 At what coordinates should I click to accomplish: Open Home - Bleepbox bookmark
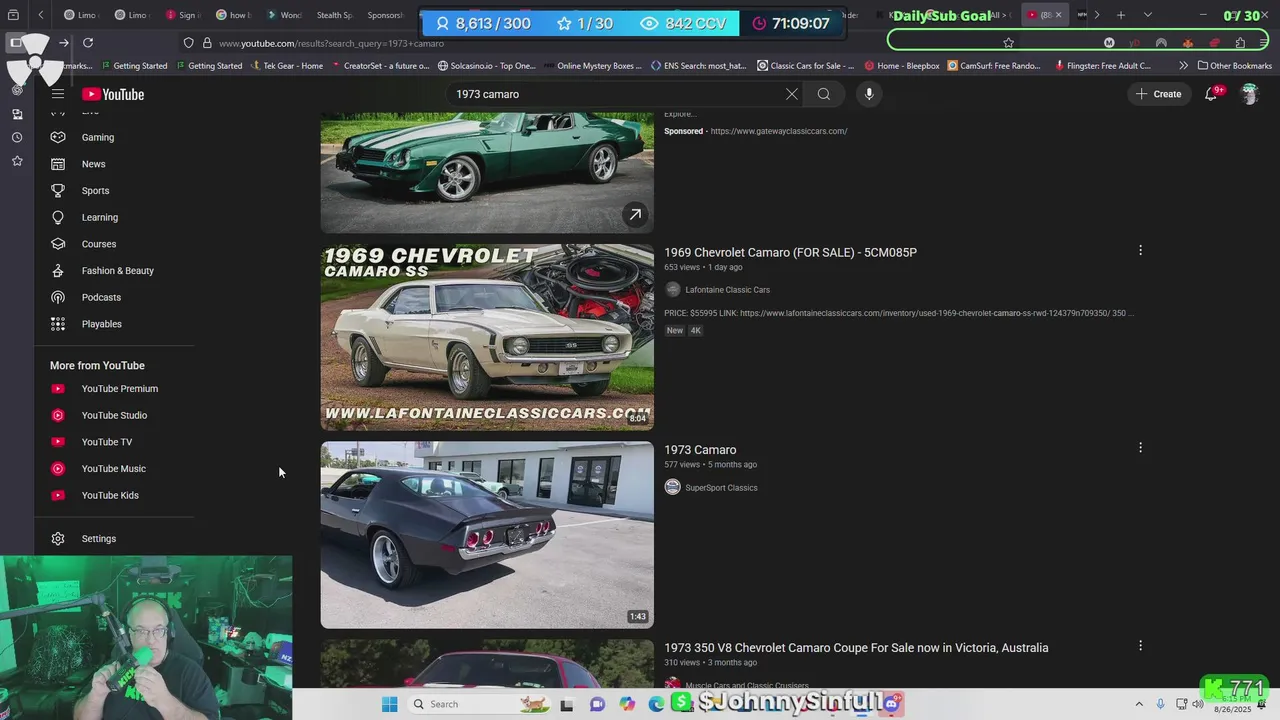pos(902,66)
